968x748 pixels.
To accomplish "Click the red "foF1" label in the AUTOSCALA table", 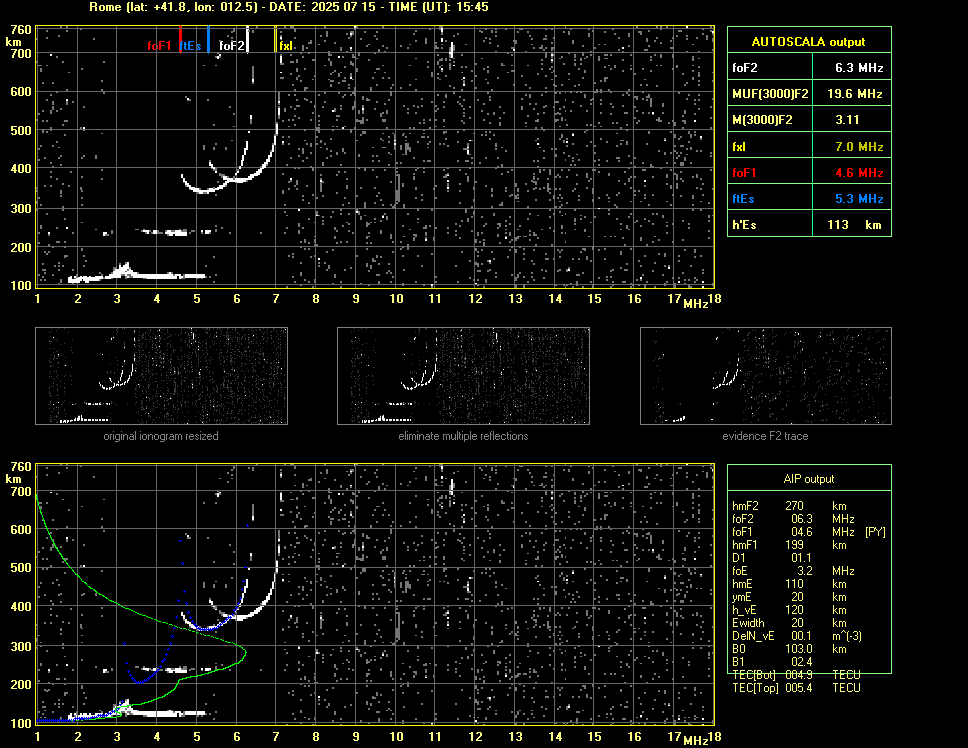I will coord(744,173).
